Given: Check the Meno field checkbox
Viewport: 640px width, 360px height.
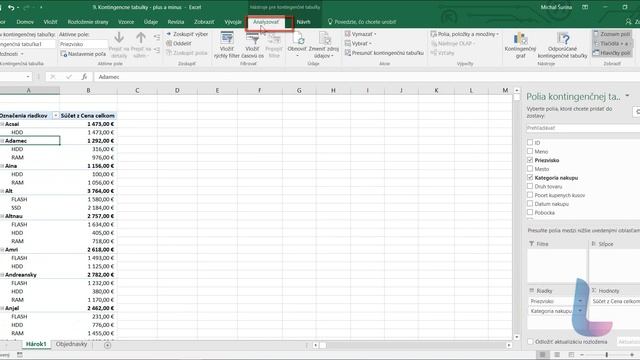Looking at the screenshot, I should tap(530, 151).
